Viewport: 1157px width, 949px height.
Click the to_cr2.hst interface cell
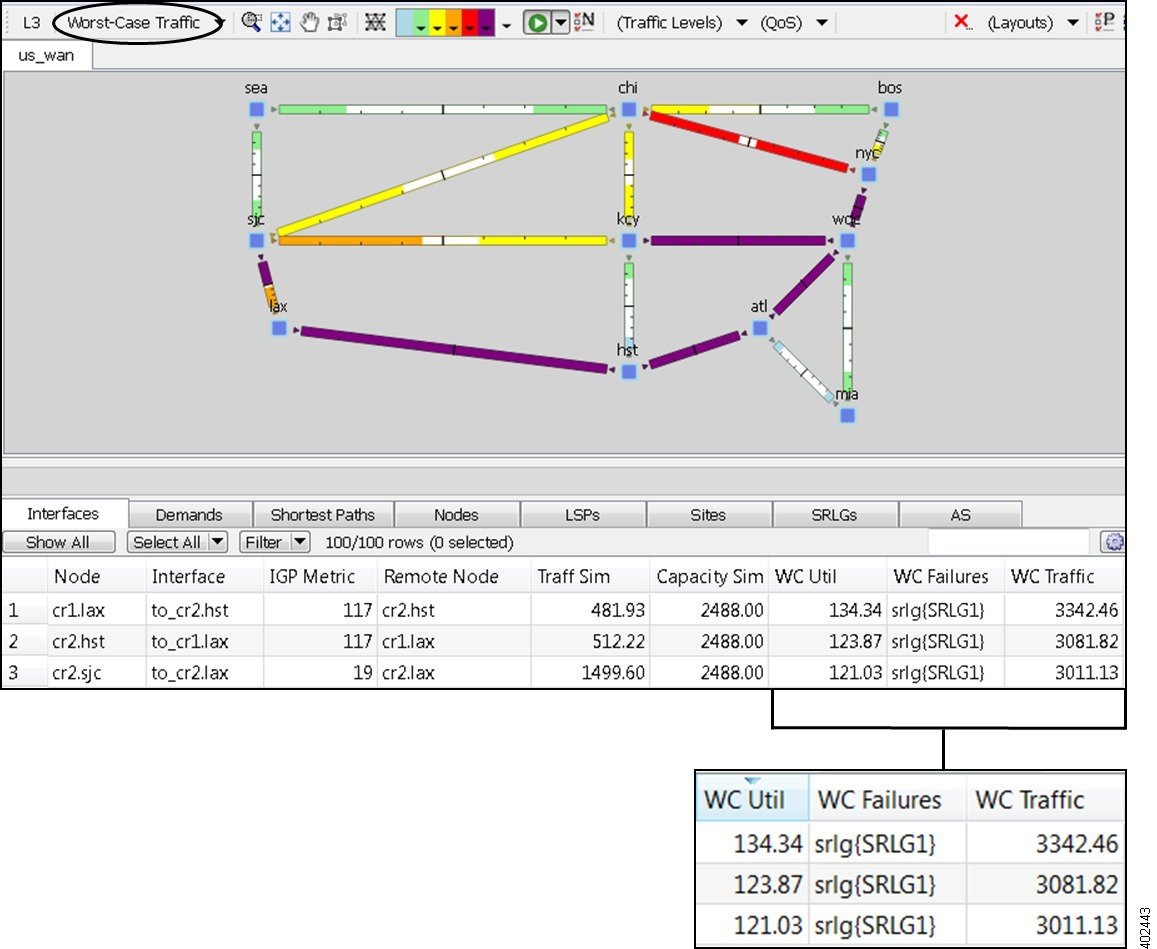(204, 610)
